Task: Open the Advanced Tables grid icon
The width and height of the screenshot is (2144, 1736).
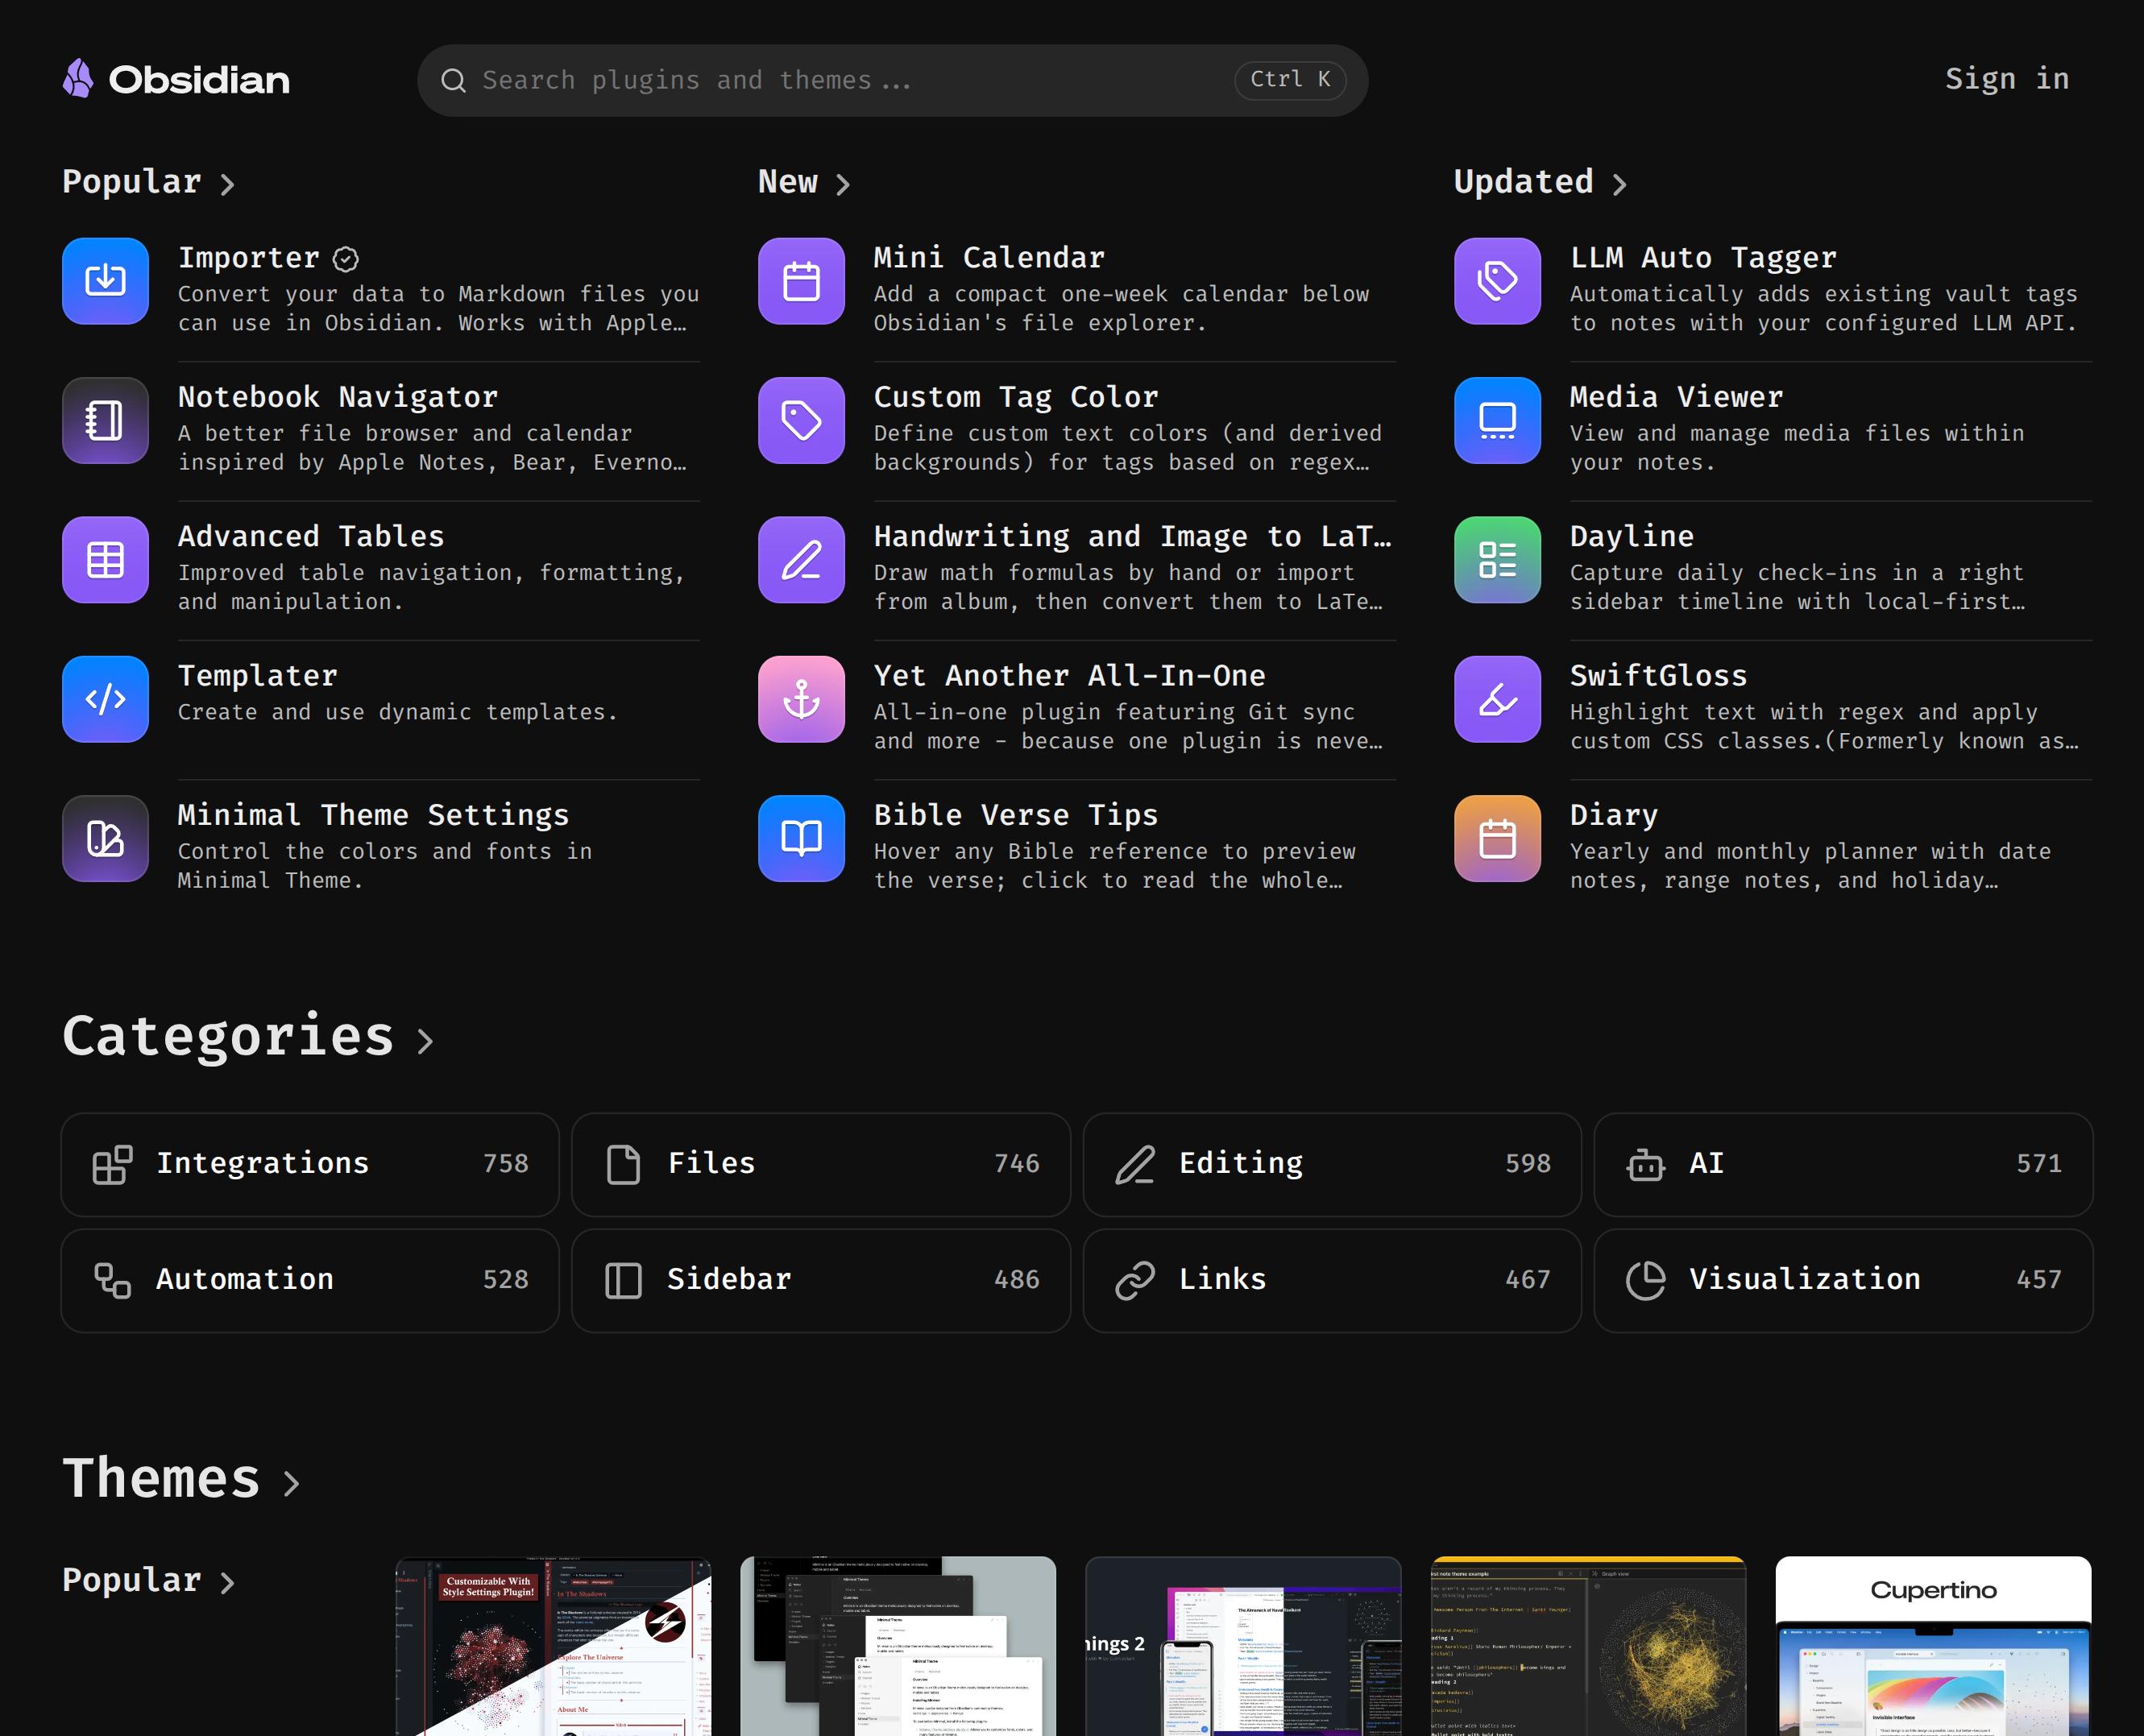Action: pos(105,560)
